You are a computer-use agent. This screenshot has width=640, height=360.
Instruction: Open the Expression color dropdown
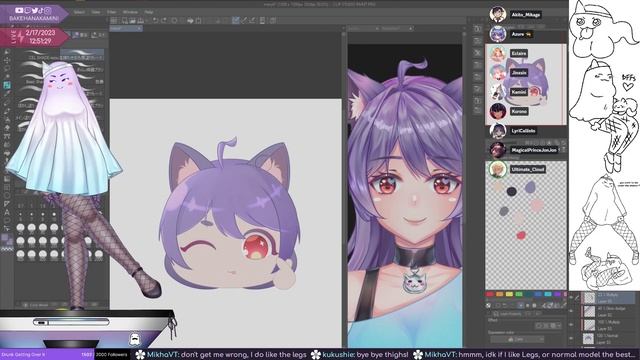(517, 339)
